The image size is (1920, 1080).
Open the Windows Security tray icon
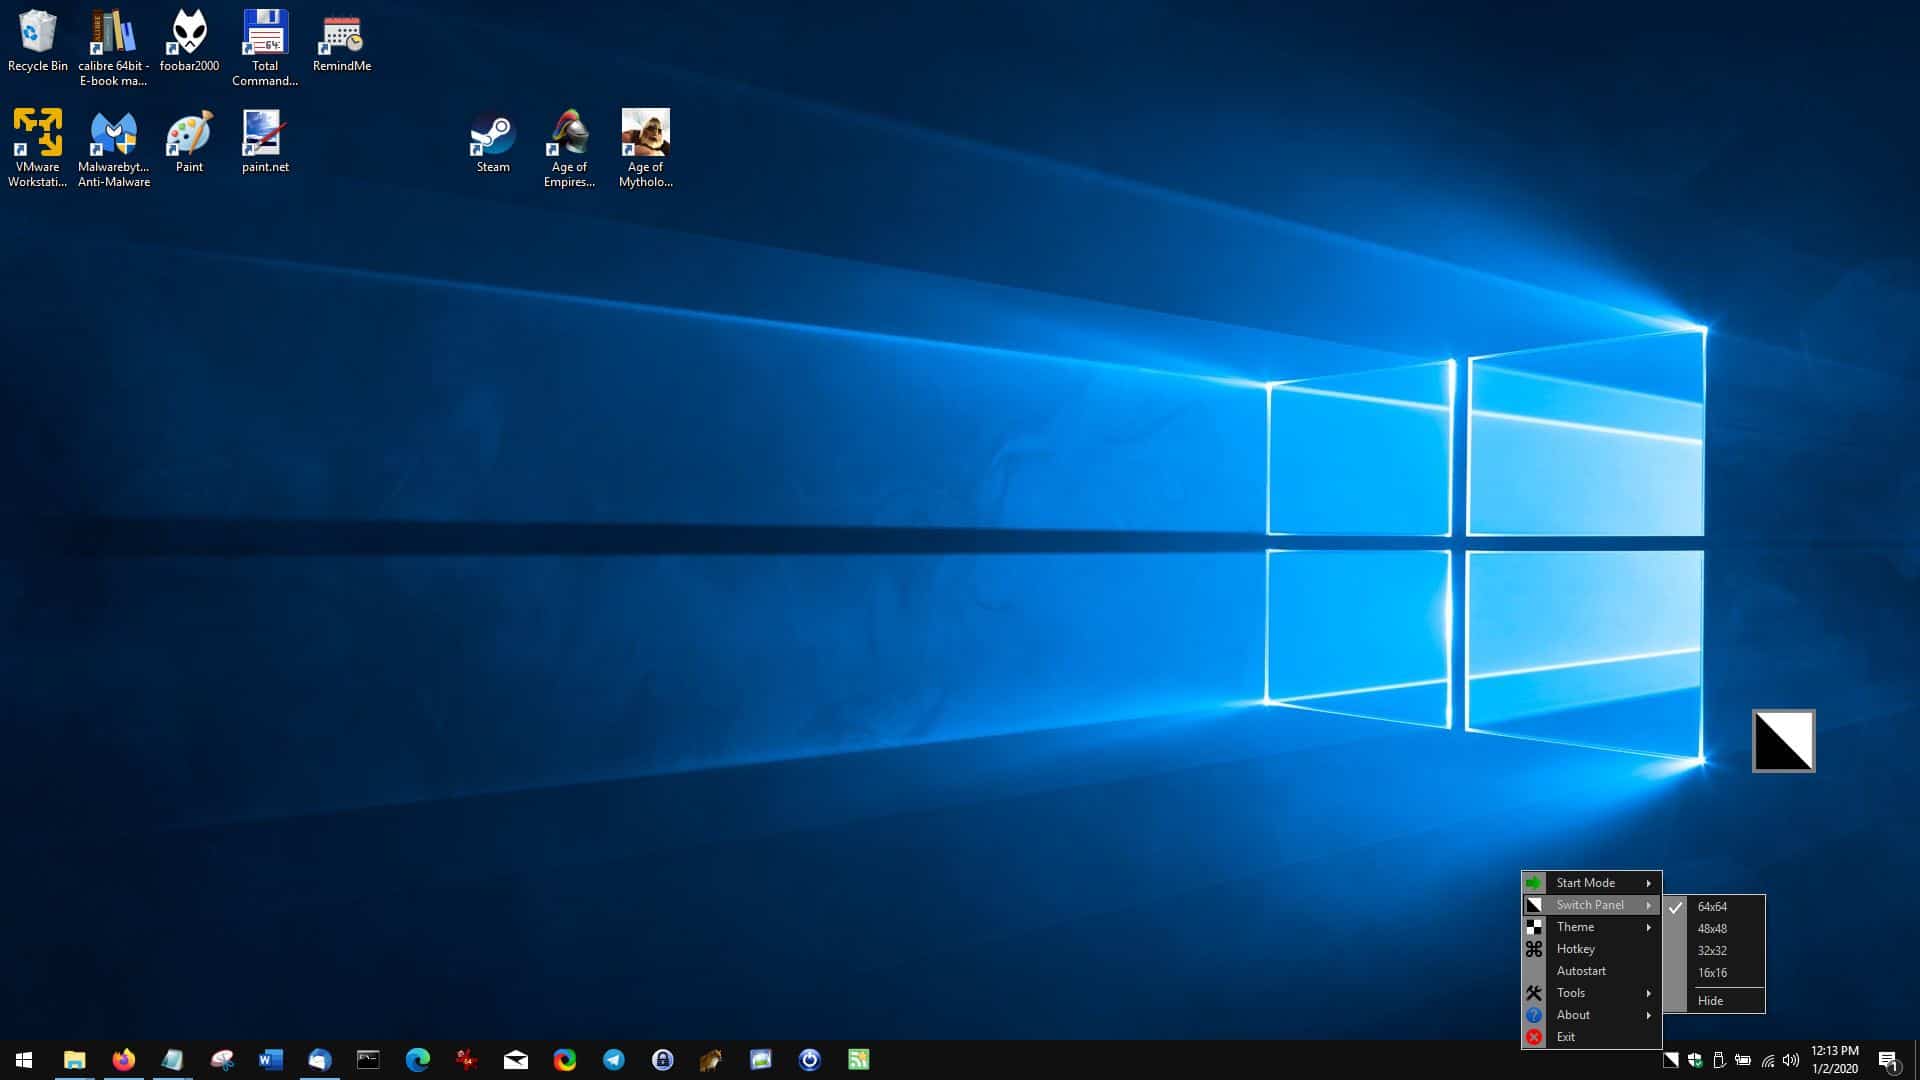1695,1060
